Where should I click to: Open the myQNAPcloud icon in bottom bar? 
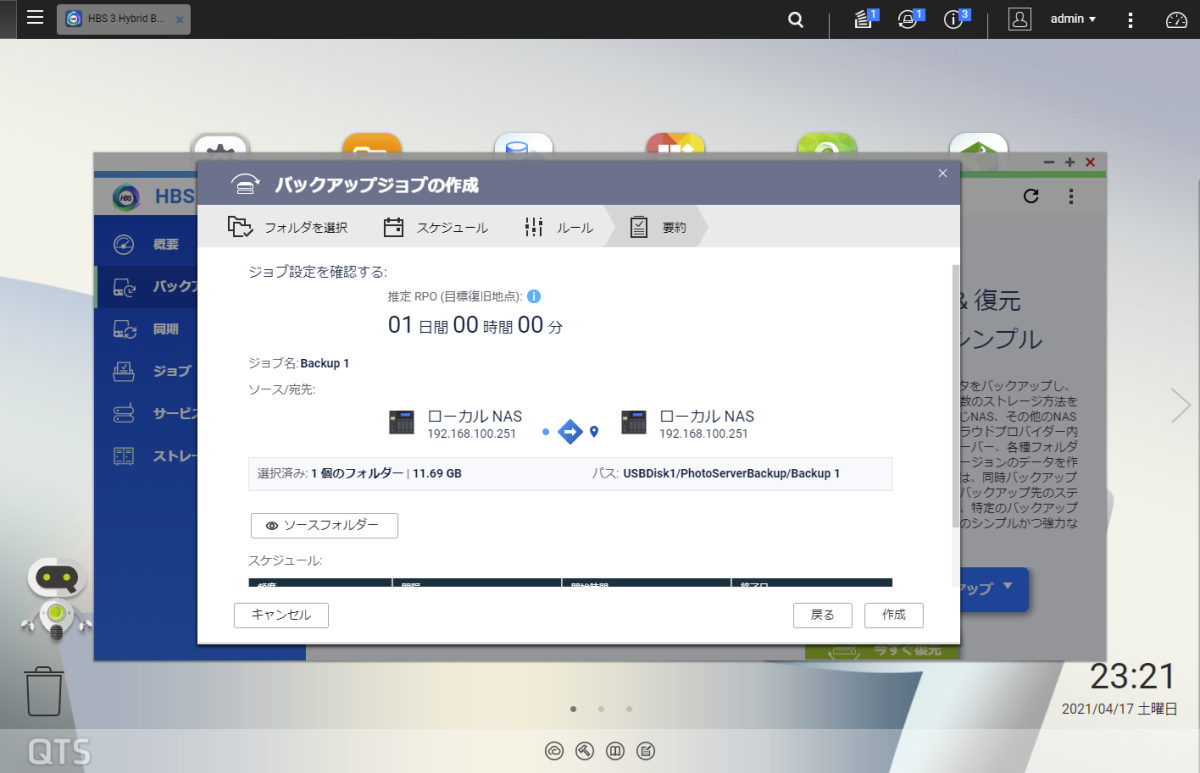(554, 751)
